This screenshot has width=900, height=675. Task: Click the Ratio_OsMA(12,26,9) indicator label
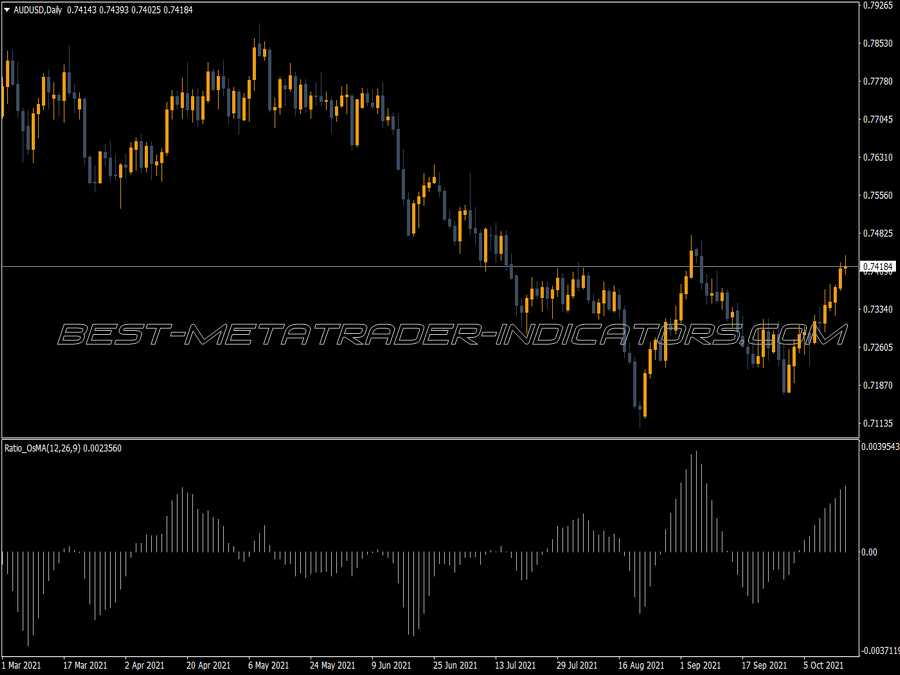coord(42,448)
